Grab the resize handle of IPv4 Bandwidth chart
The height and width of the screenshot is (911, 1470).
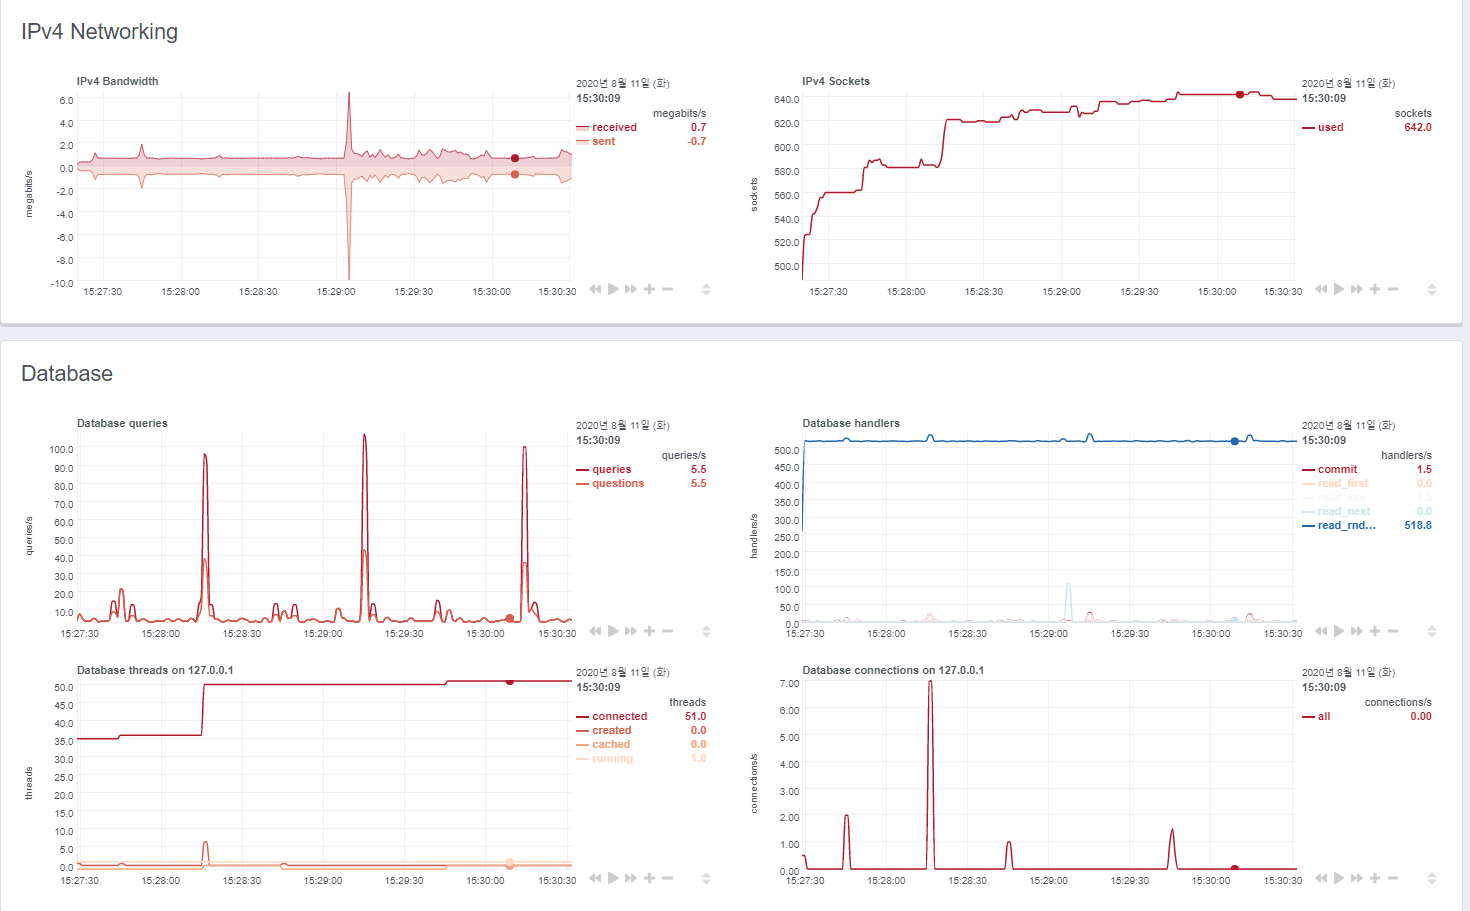706,289
